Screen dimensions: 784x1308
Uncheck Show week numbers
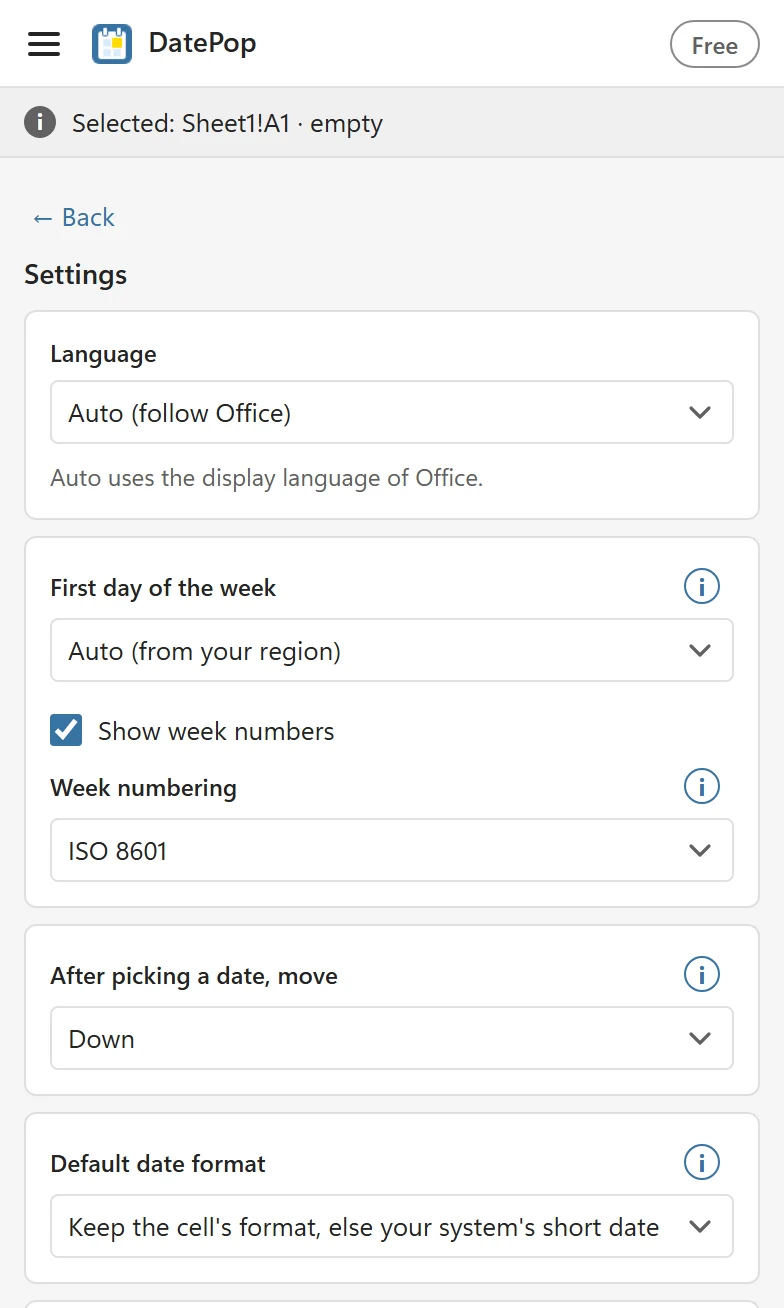[x=66, y=730]
